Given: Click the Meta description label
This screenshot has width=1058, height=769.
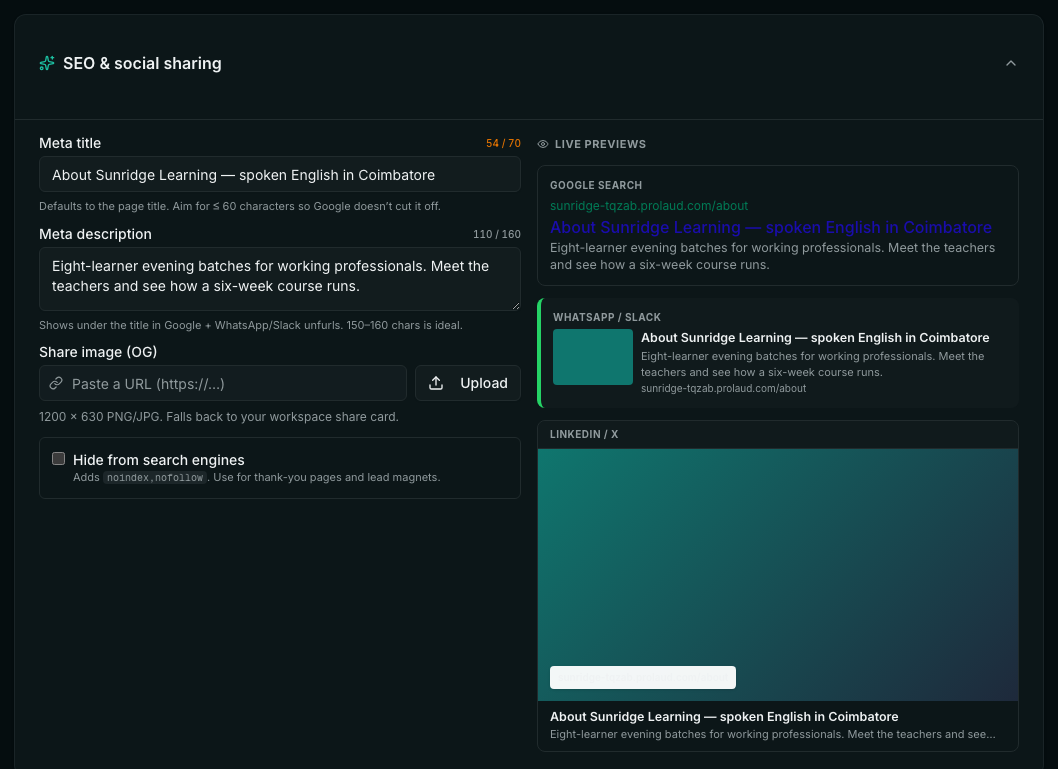Looking at the screenshot, I should coord(95,234).
